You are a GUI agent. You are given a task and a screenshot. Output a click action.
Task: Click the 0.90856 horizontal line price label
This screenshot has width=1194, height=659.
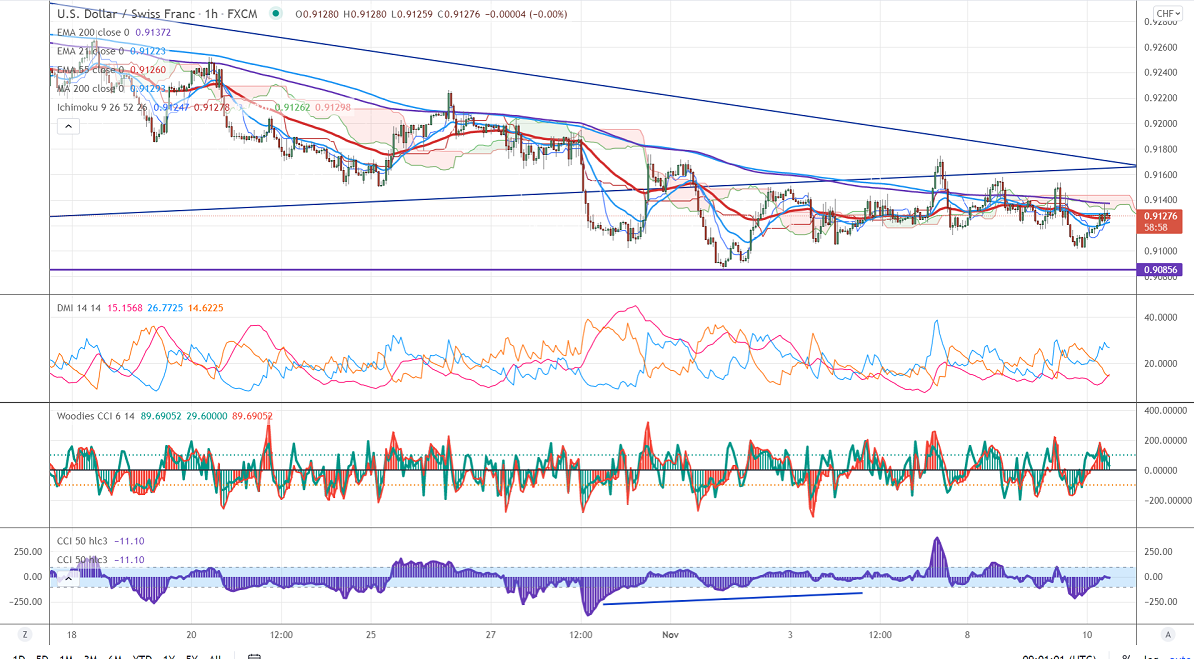click(1160, 270)
